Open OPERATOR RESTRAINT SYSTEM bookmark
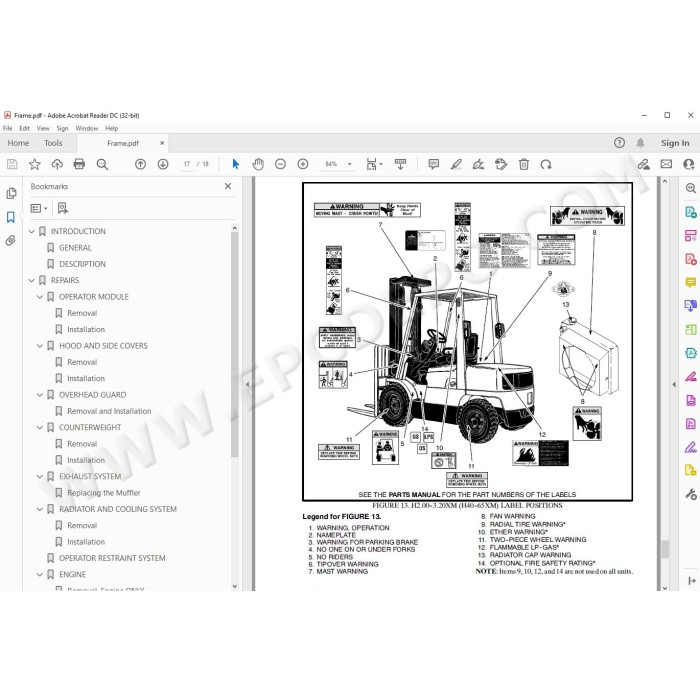The image size is (700, 700). [x=112, y=558]
